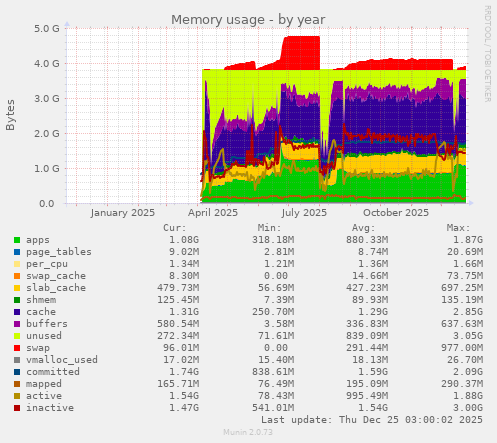Click unused max value 3.05G
Image resolution: width=497 pixels, height=443 pixels.
tap(468, 336)
